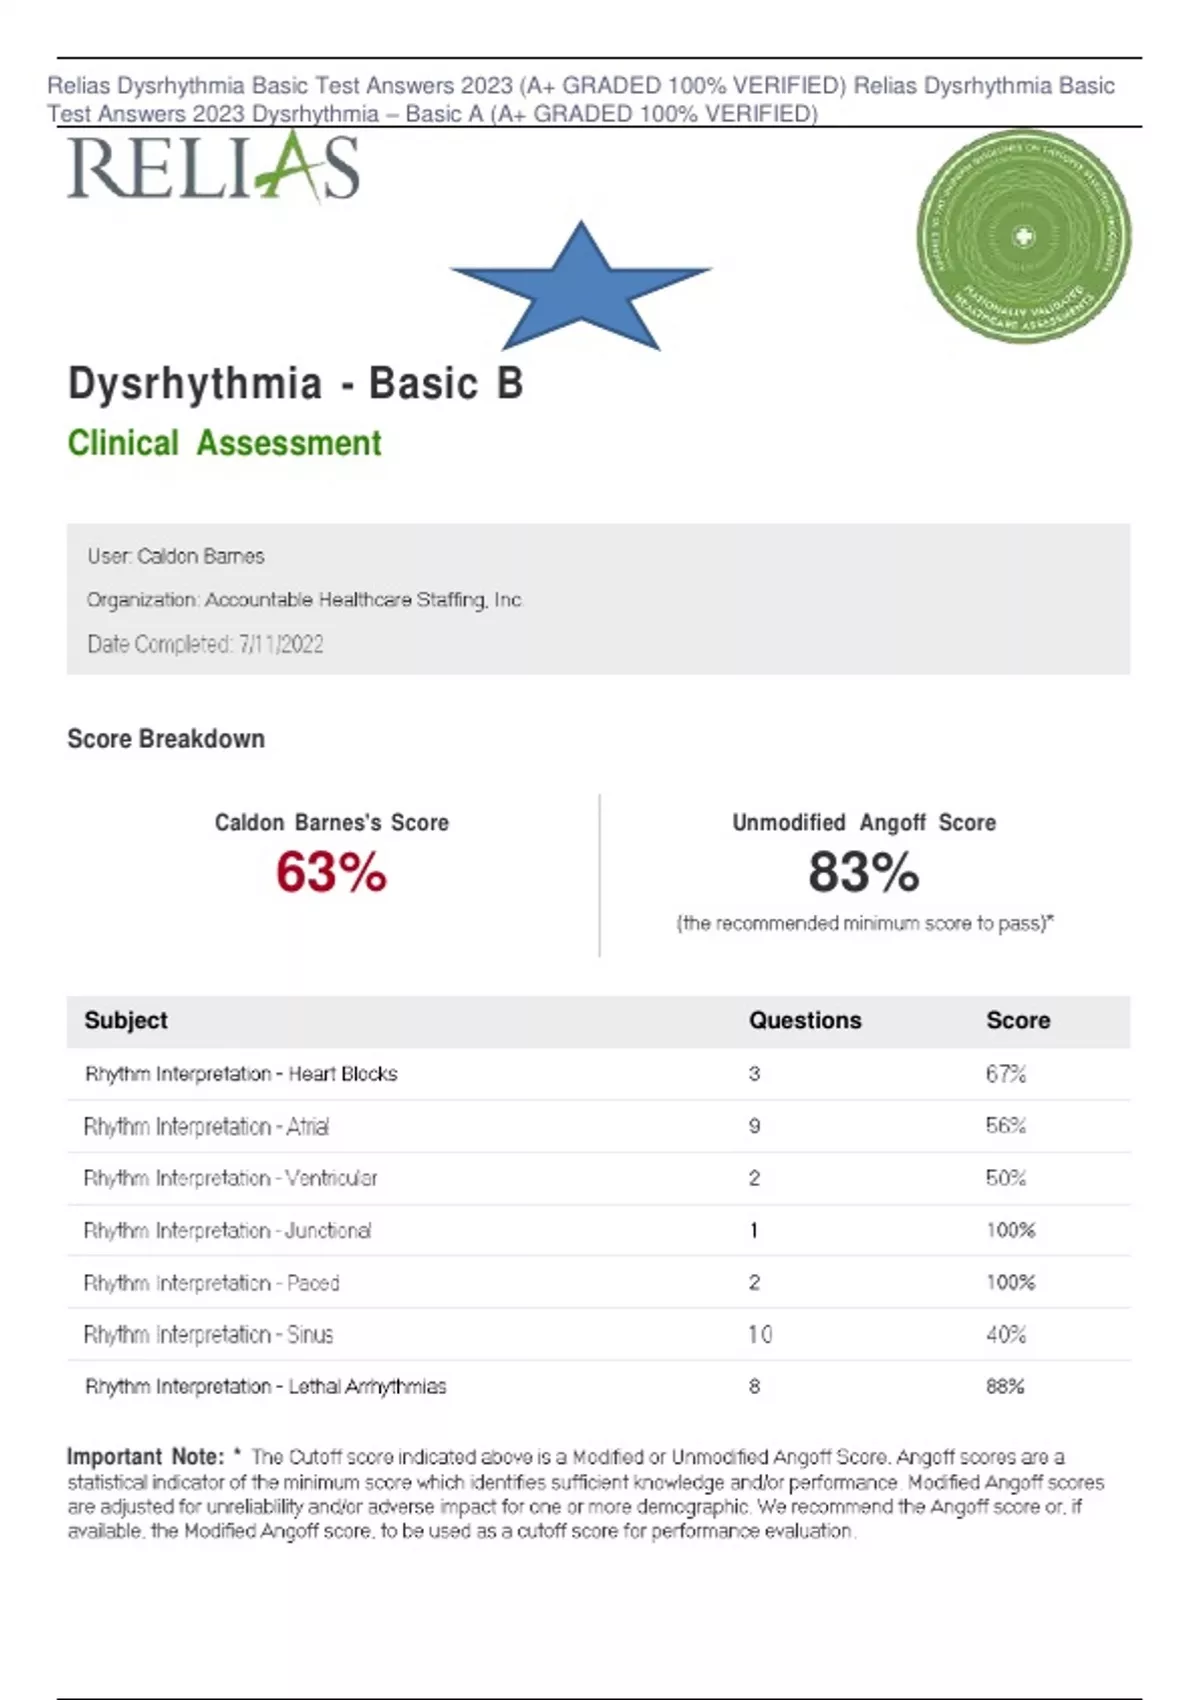Click the Score Breakdown heading
The width and height of the screenshot is (1200, 1700).
(166, 739)
